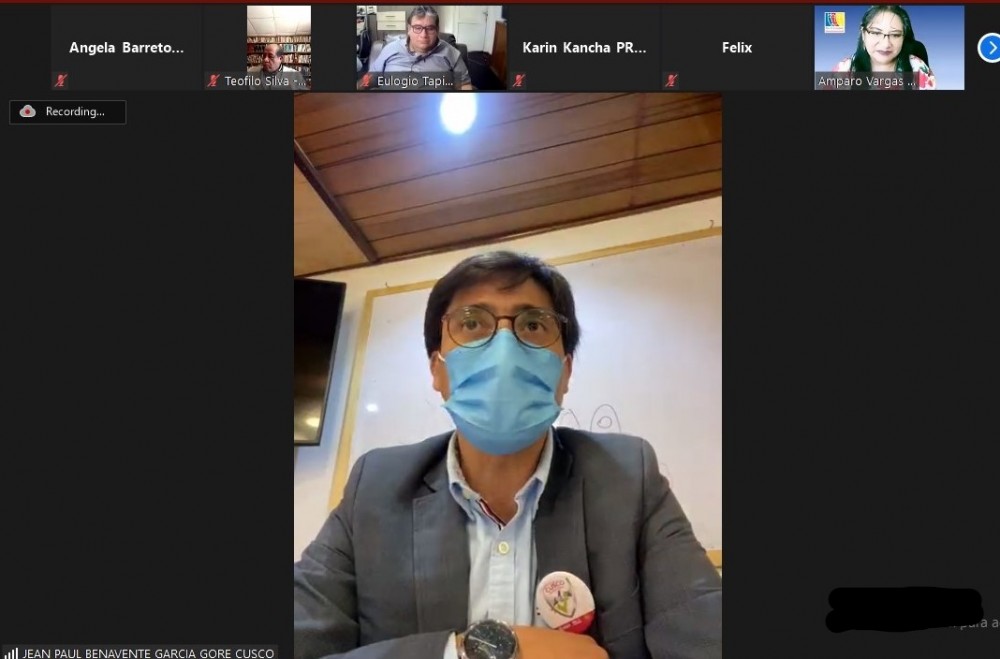Click the signal strength bars icon
The image size is (1000, 659).
click(x=10, y=653)
